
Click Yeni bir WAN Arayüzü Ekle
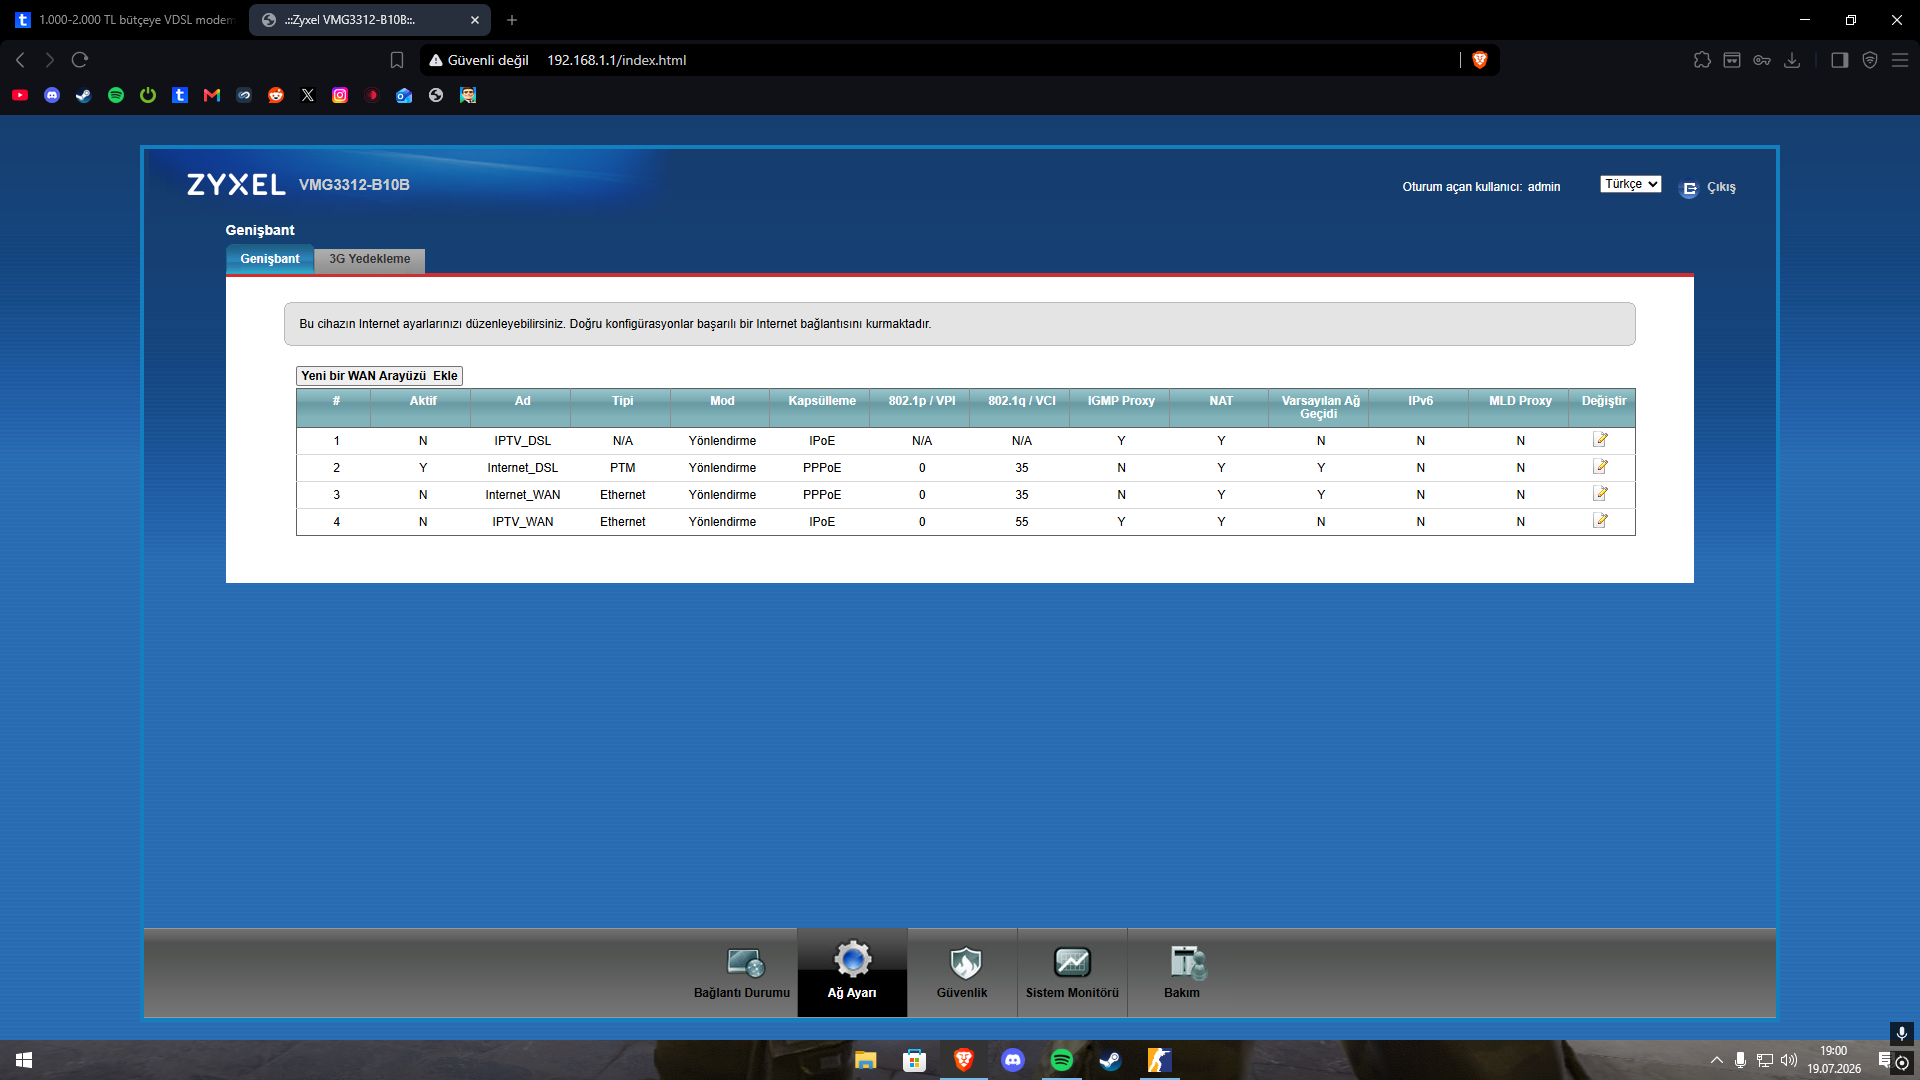click(x=379, y=376)
